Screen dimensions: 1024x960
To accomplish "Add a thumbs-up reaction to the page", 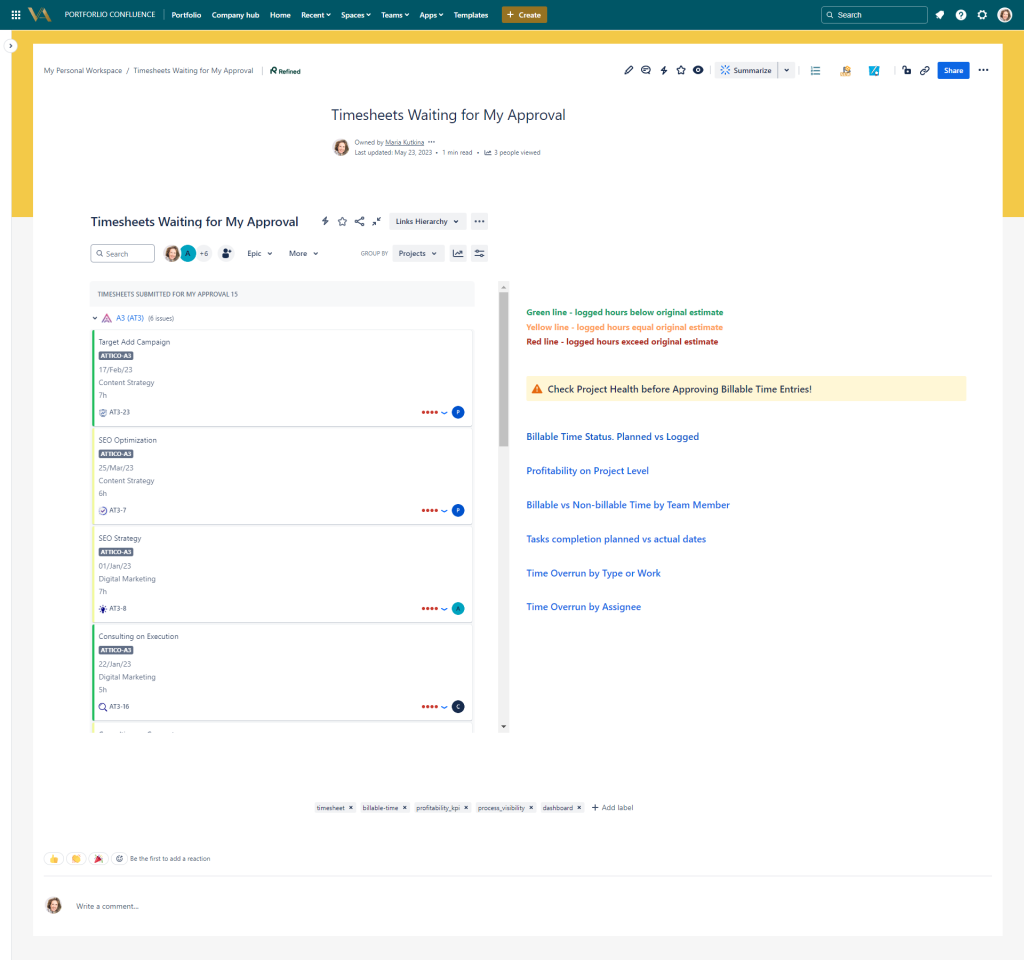I will click(53, 858).
